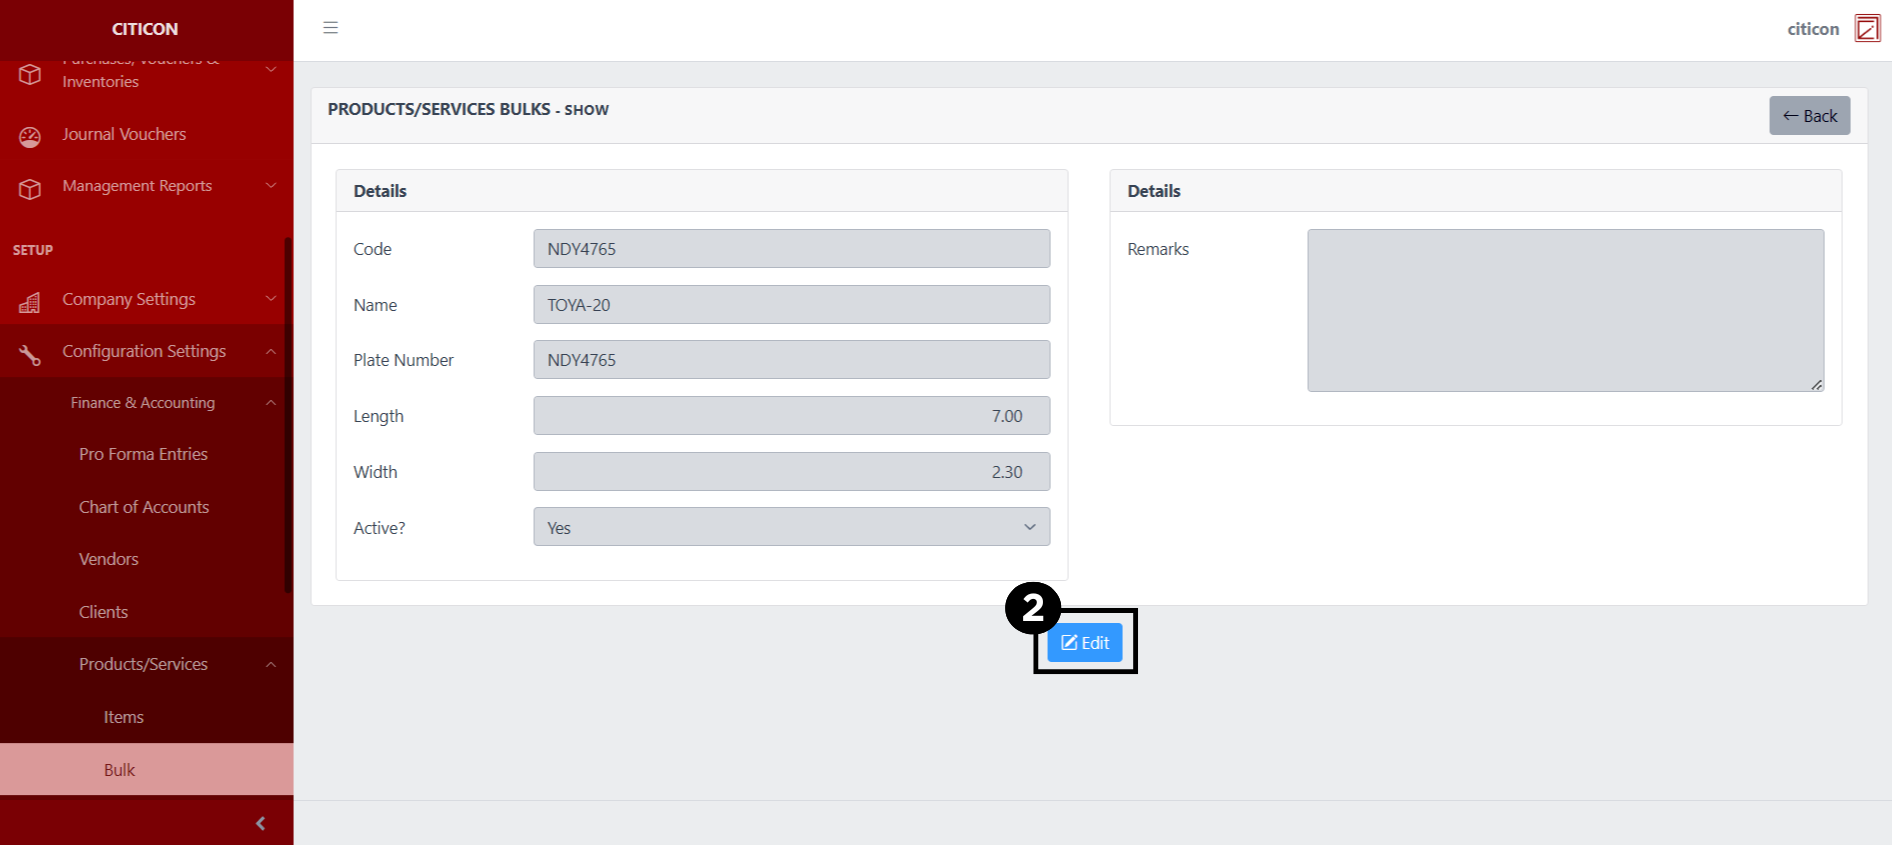Click the Remarks text area

pyautogui.click(x=1565, y=310)
